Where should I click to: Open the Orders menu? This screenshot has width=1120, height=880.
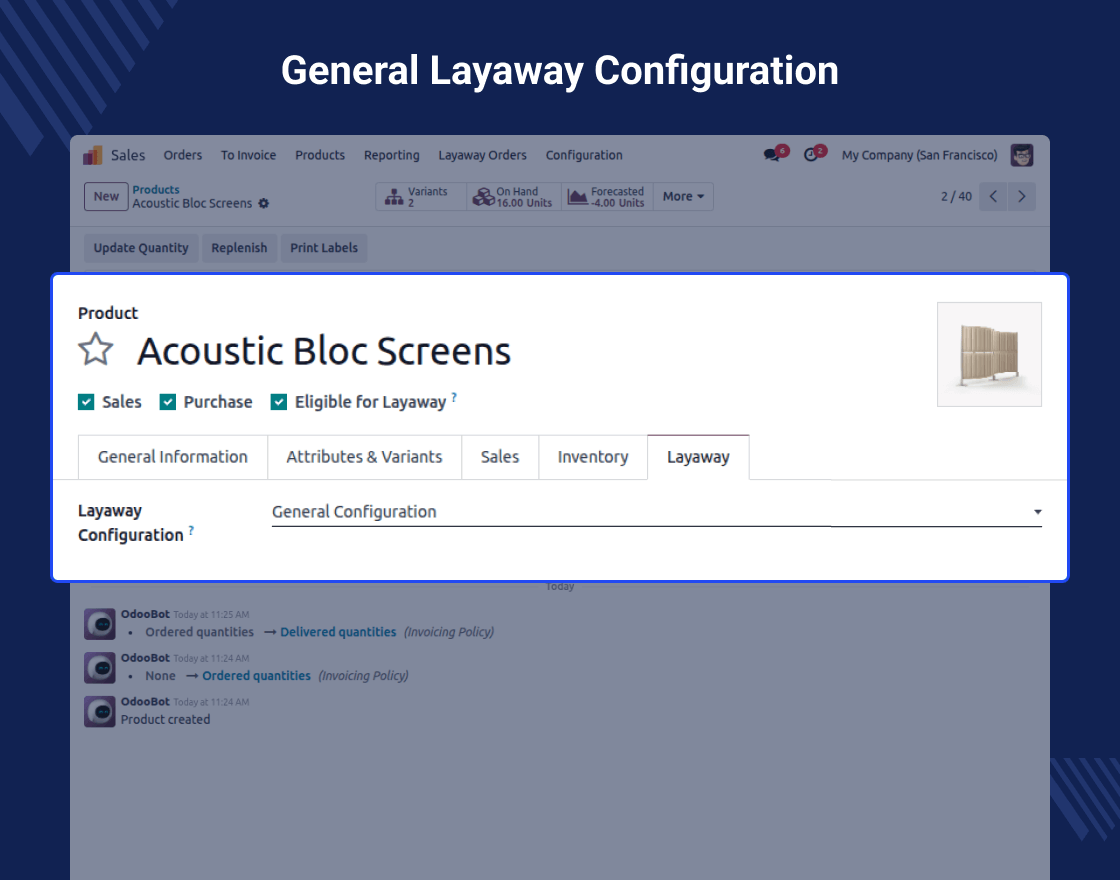pos(183,155)
